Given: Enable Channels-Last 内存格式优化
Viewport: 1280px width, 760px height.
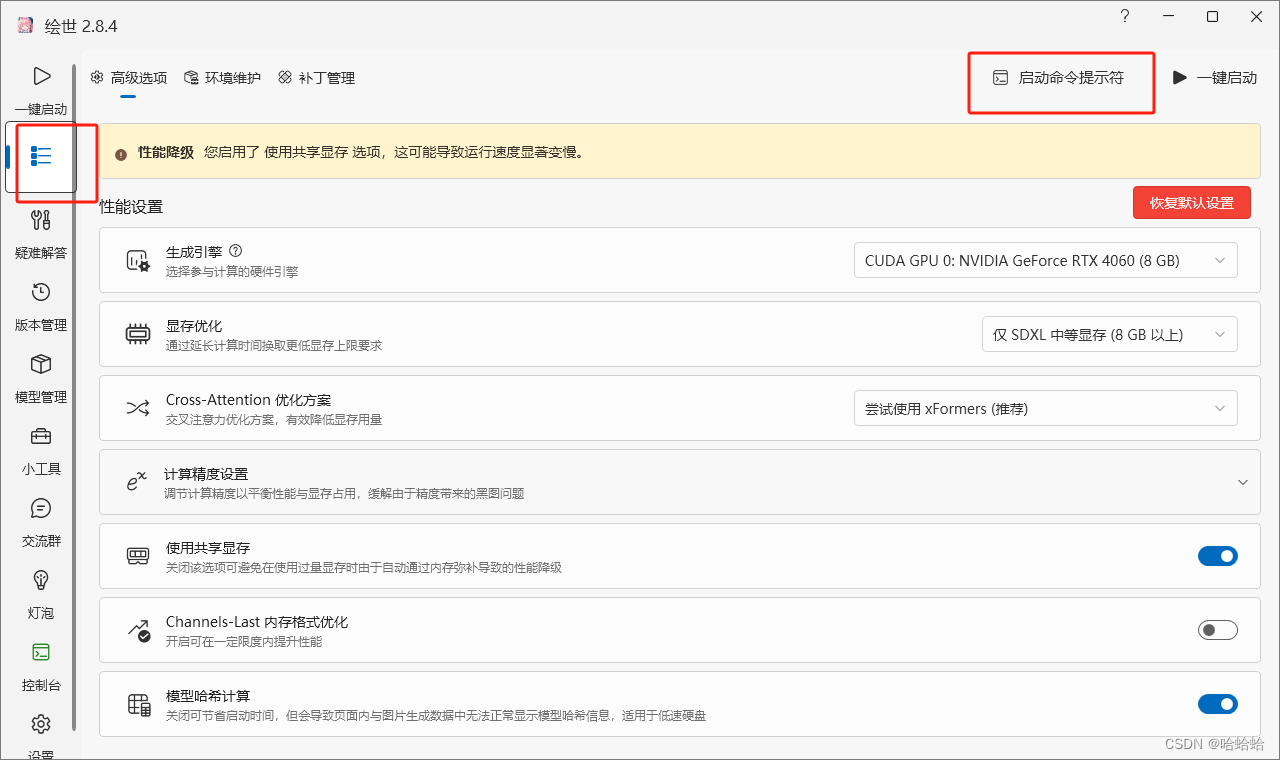Looking at the screenshot, I should click(x=1217, y=630).
